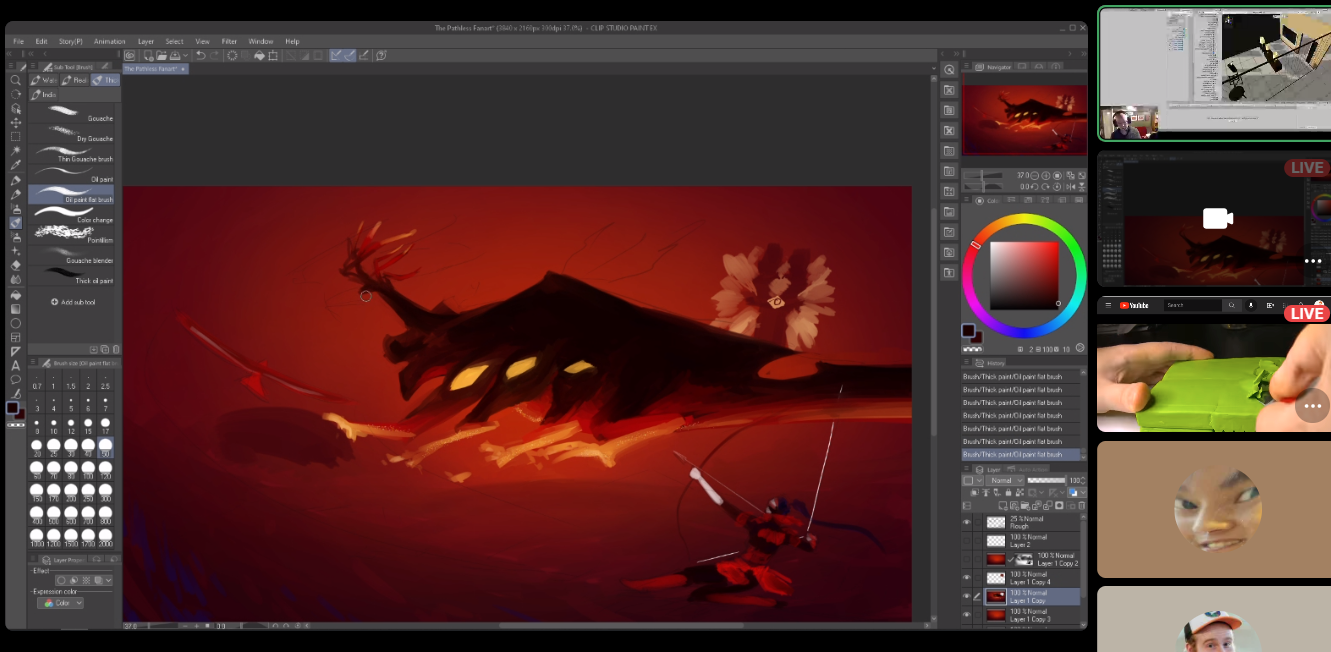Viewport: 1331px width, 652px height.
Task: Click the New raster layer icon
Action: pos(1003,505)
